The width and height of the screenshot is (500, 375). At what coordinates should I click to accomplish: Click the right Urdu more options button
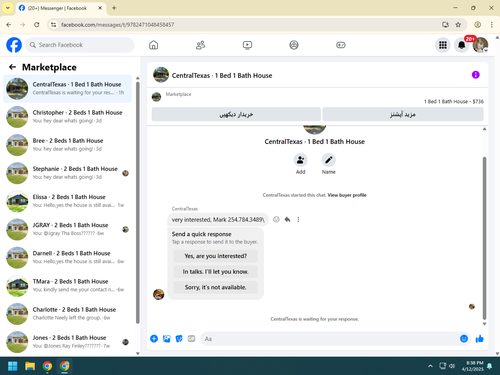click(x=403, y=114)
